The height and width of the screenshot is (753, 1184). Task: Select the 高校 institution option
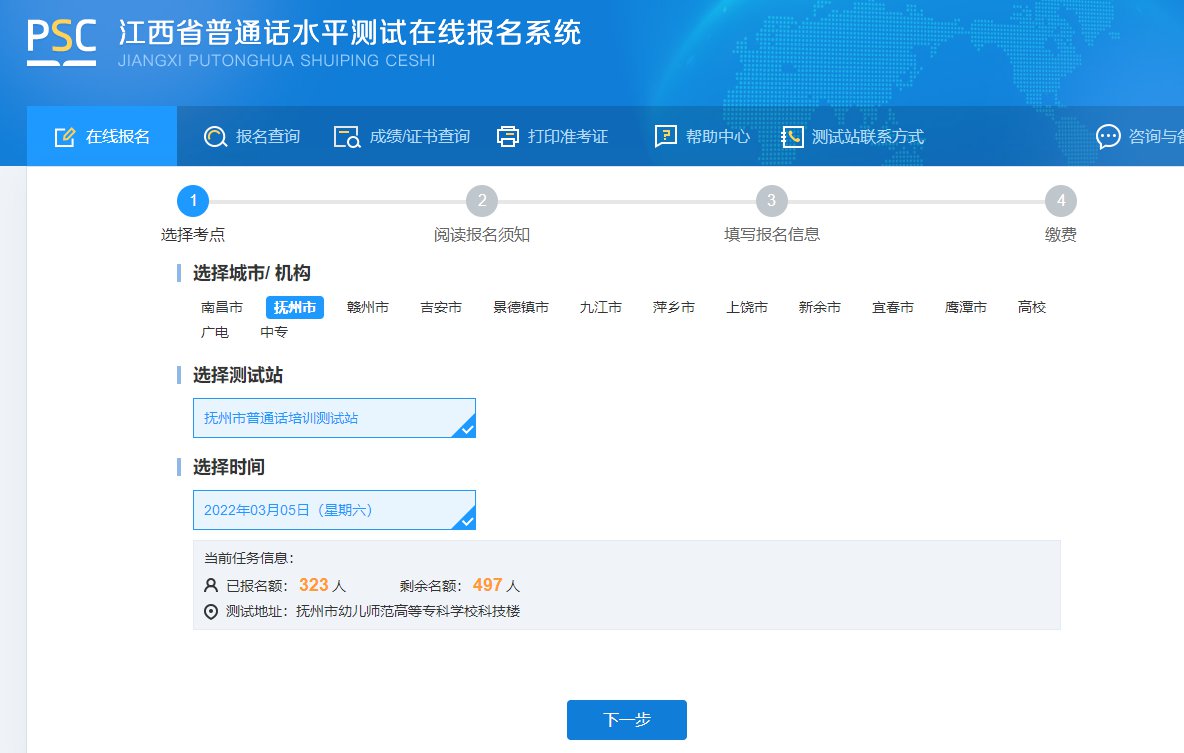click(1031, 307)
